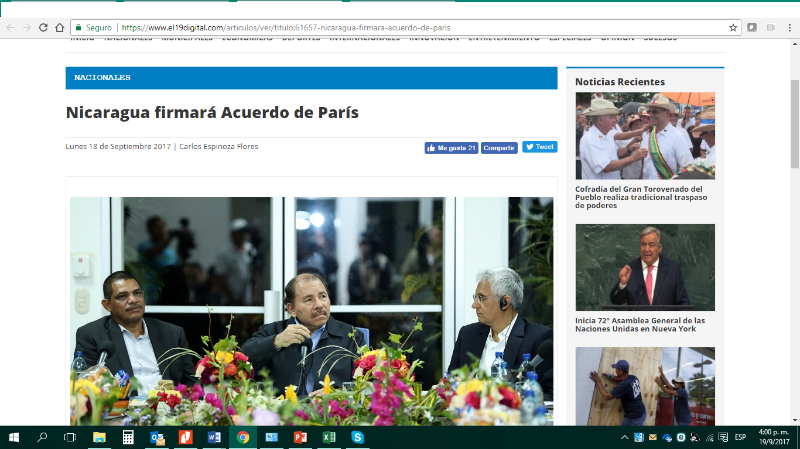This screenshot has height=449, width=800.
Task: Open Task View on the taskbar
Action: point(70,437)
